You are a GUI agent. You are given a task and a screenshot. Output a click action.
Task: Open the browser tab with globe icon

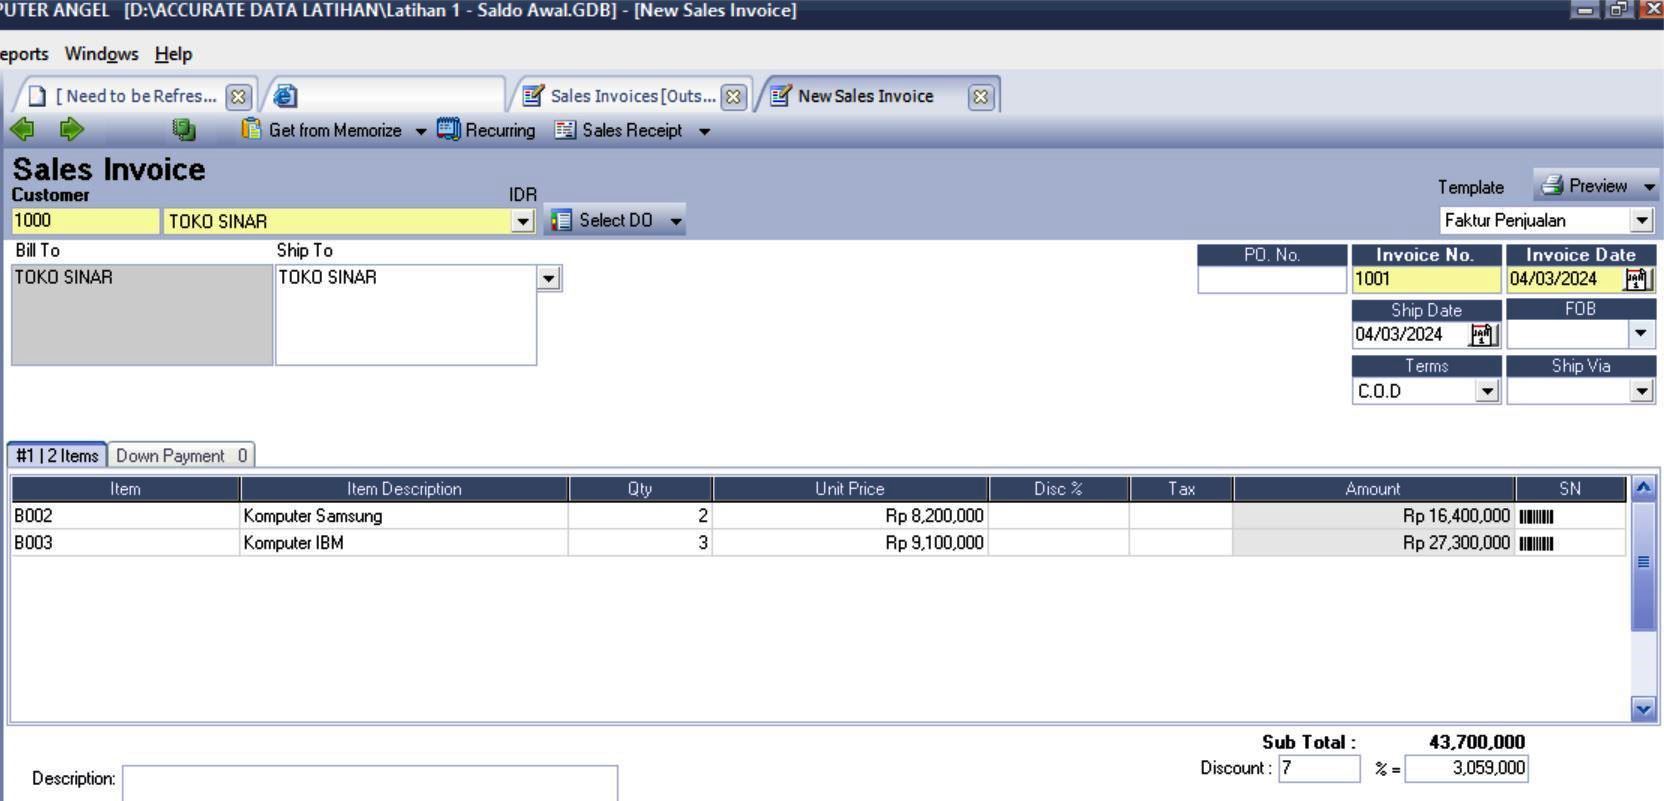[x=285, y=96]
